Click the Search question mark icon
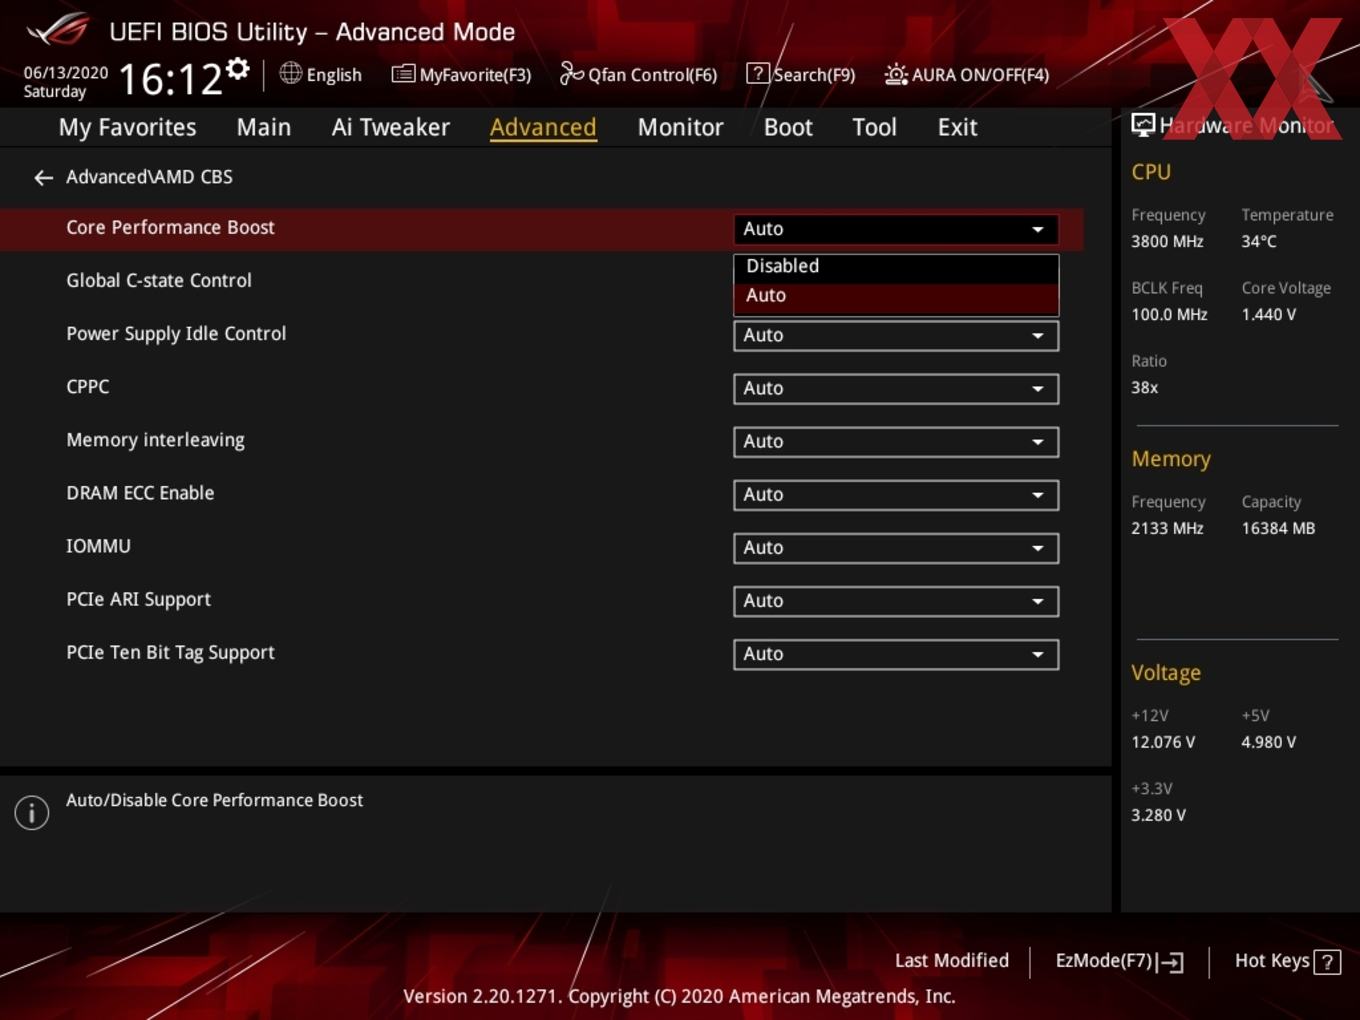 coord(758,73)
